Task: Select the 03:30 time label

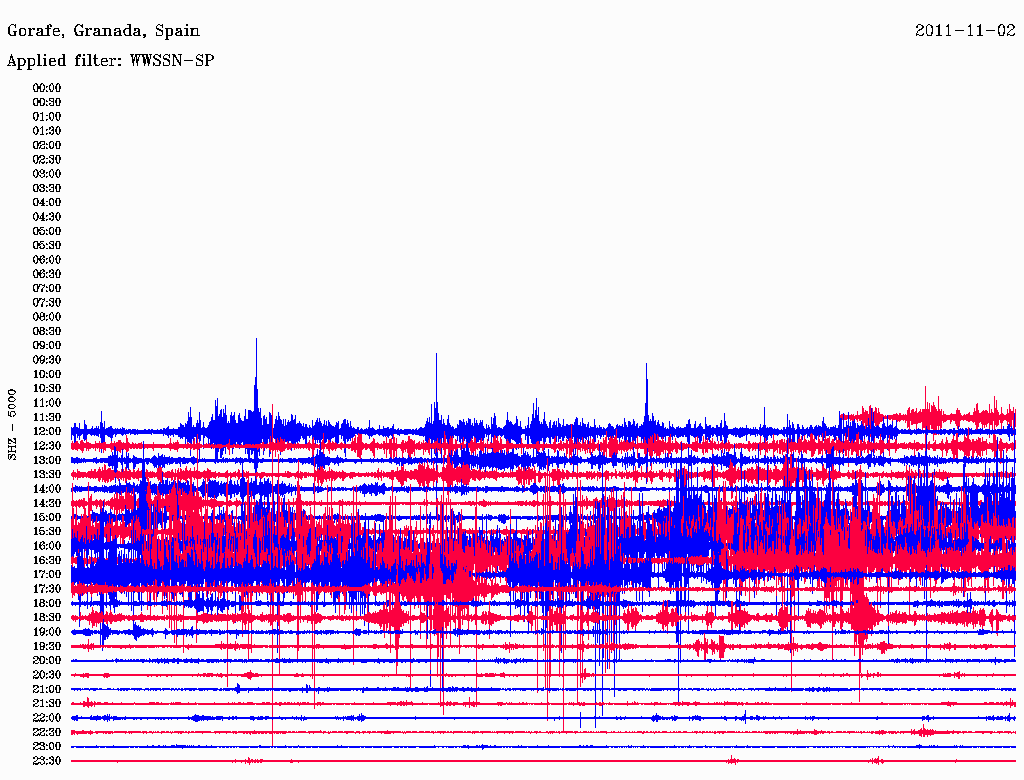Action: click(47, 188)
